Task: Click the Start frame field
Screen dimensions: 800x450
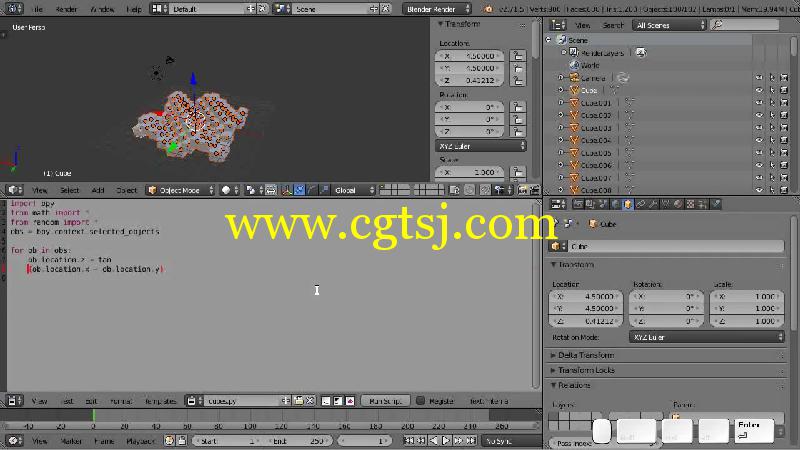Action: click(x=227, y=441)
